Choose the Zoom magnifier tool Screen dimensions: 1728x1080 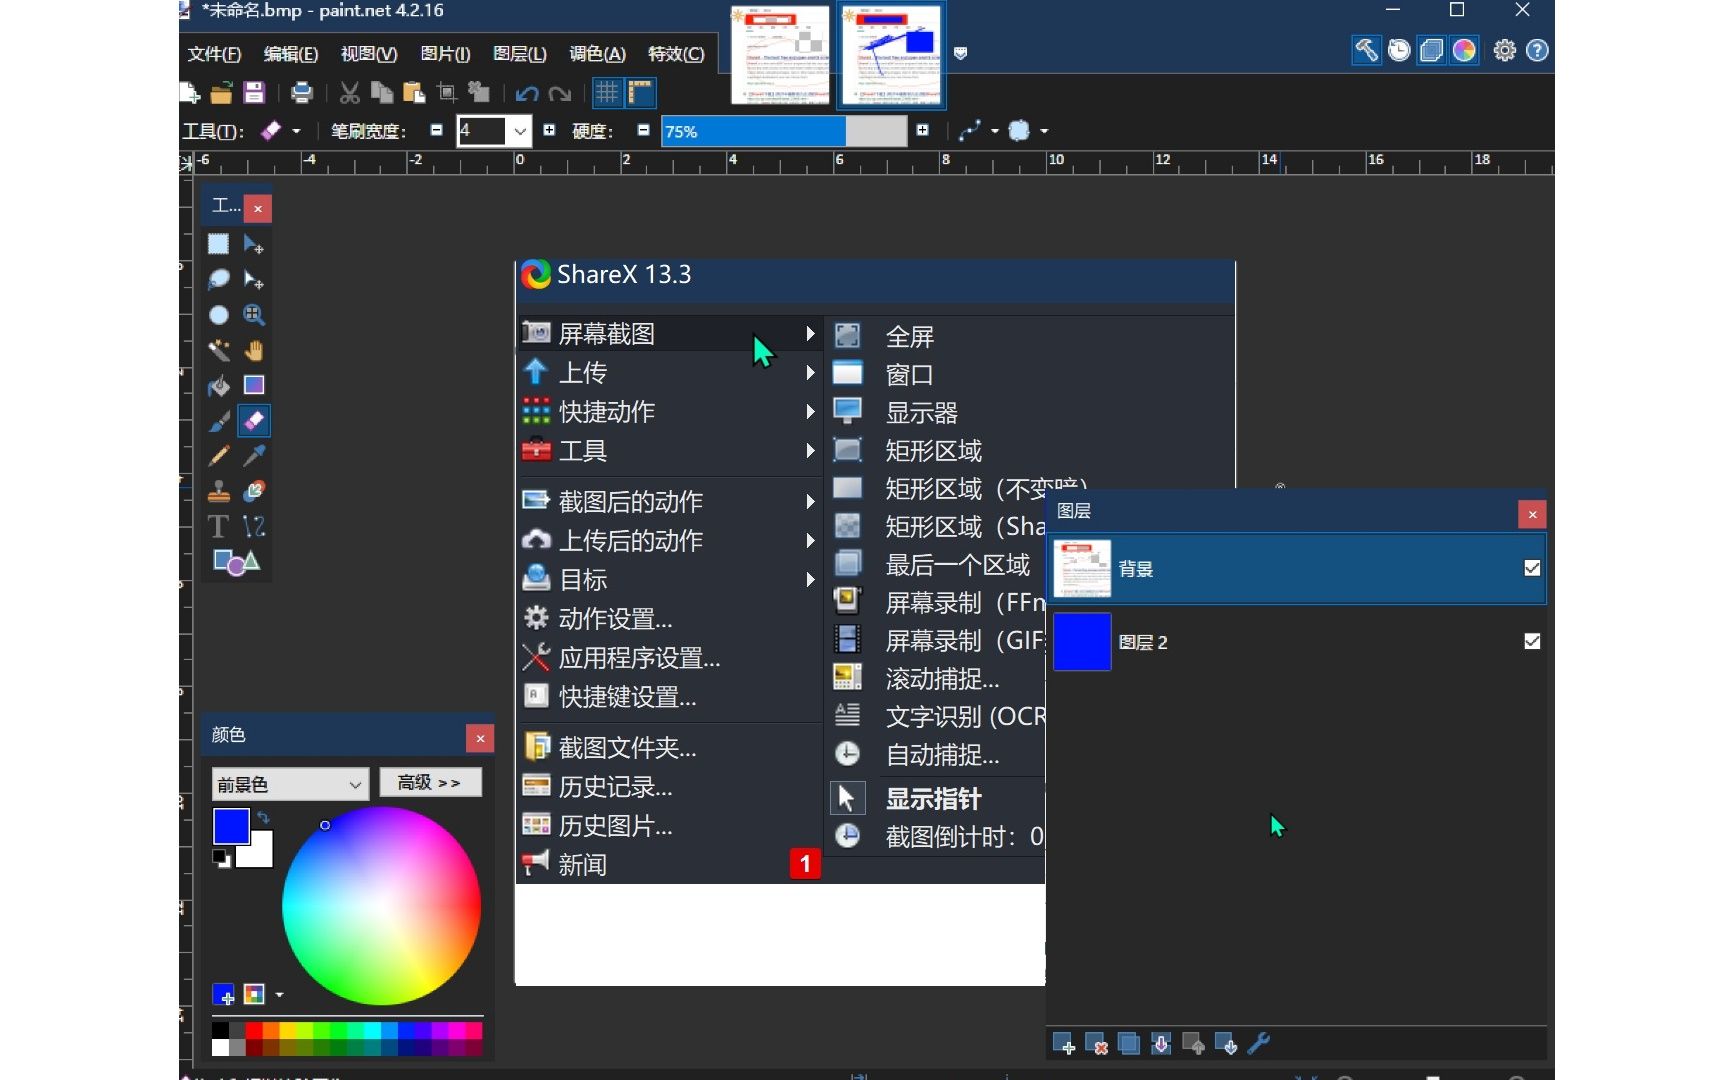tap(254, 315)
